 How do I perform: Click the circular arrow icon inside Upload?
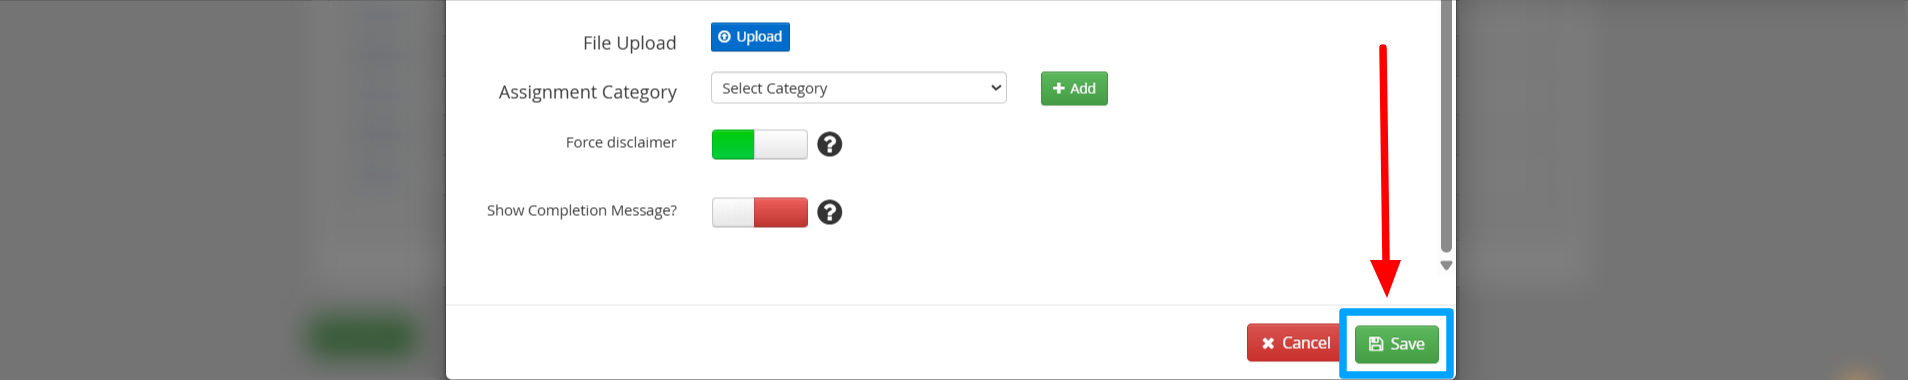724,37
